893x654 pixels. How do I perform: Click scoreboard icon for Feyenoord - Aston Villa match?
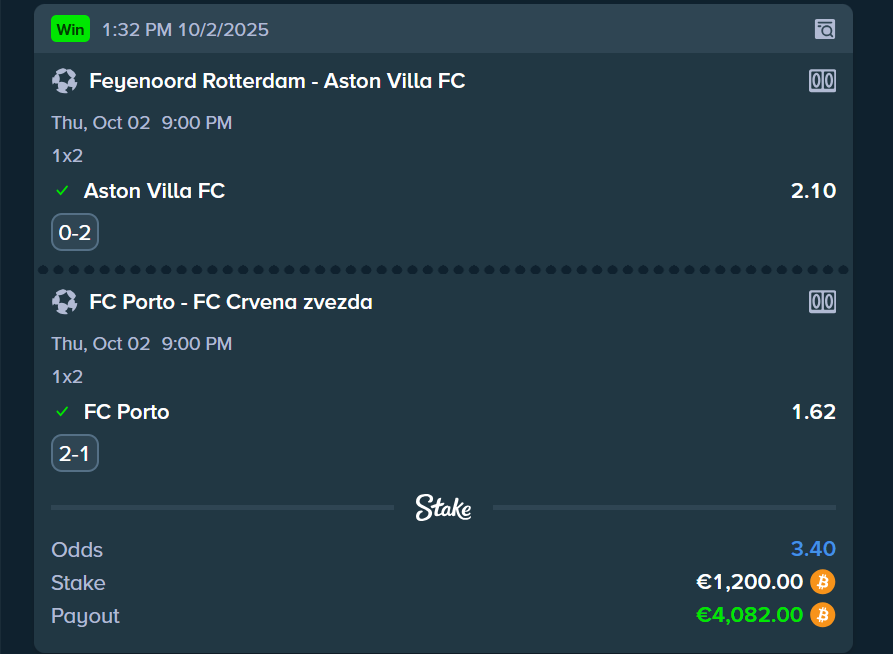coord(822,81)
